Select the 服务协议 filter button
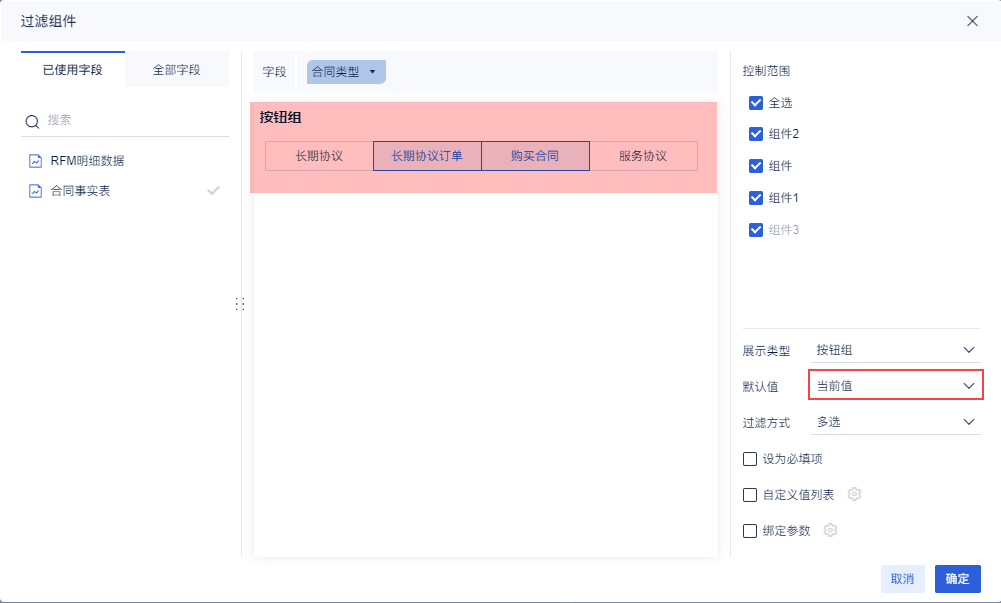This screenshot has width=1001, height=603. 643,156
